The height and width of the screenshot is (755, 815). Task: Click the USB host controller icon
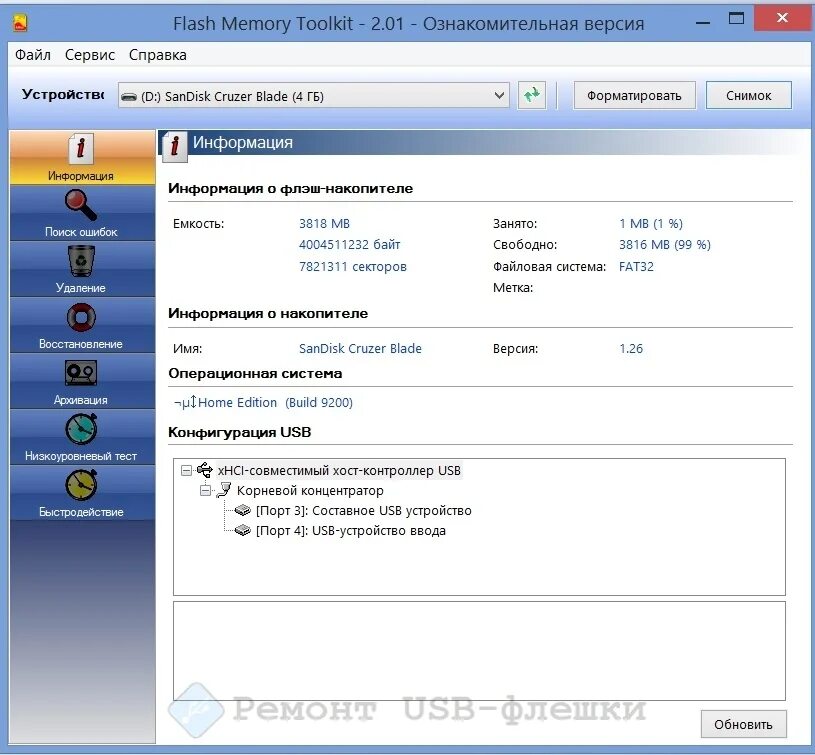coord(204,470)
